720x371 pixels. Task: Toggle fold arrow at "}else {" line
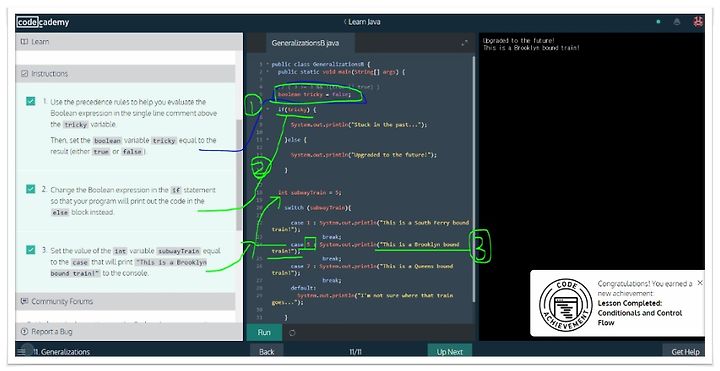[x=267, y=140]
